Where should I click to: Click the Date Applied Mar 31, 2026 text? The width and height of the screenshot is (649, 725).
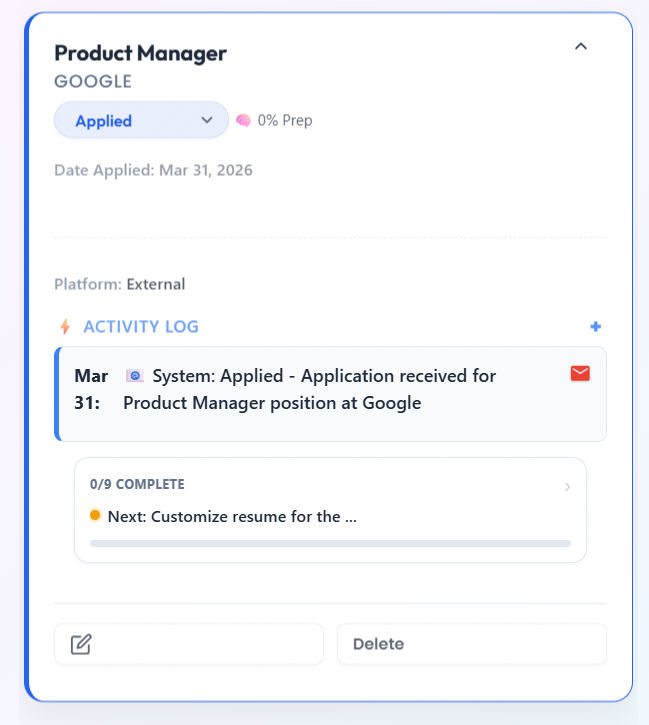(x=153, y=170)
